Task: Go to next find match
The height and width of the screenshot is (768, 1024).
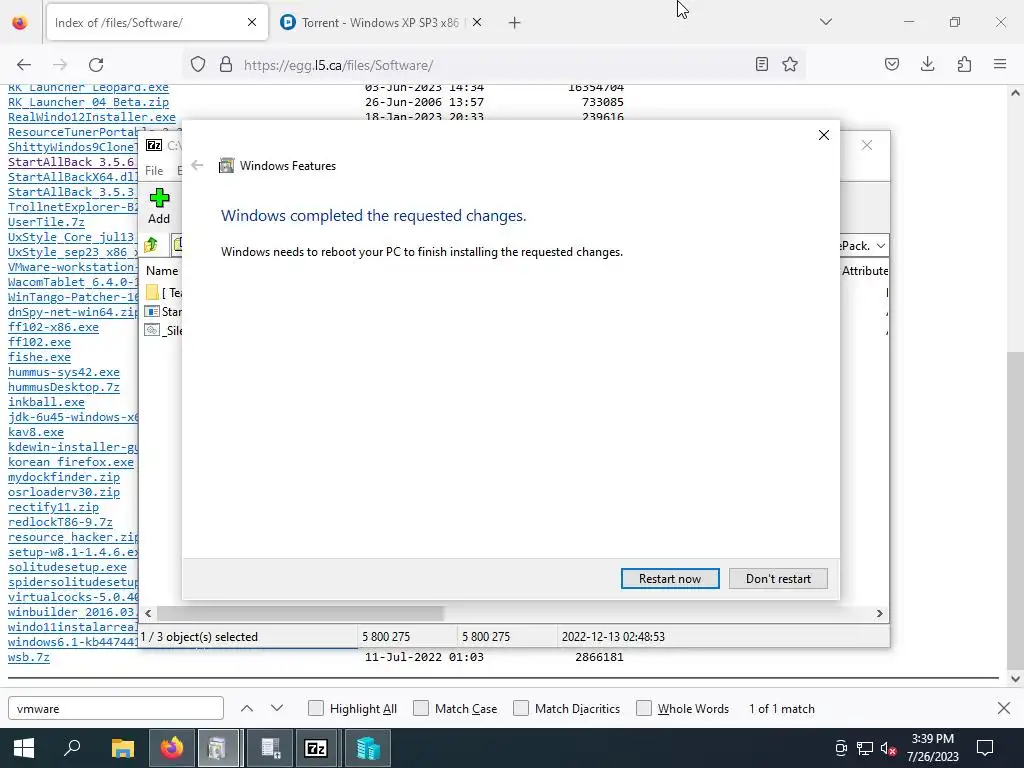Action: [x=277, y=708]
